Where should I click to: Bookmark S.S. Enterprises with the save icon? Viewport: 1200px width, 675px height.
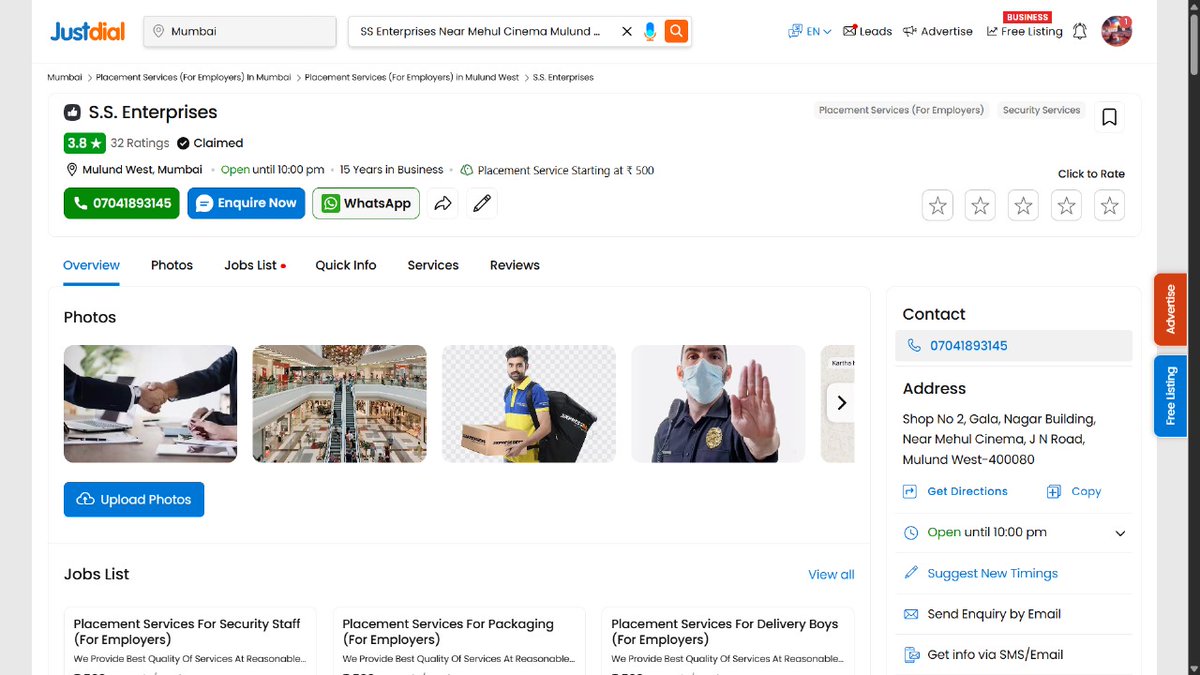[1109, 117]
